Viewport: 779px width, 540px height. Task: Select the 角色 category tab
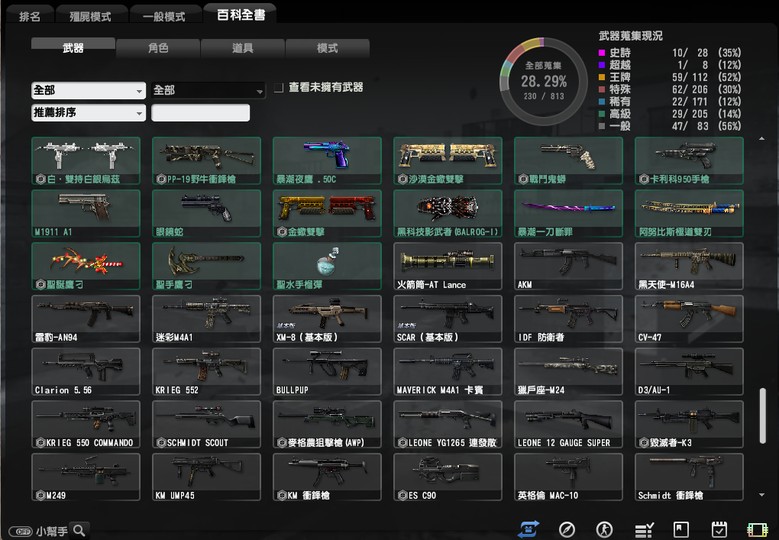(x=158, y=47)
